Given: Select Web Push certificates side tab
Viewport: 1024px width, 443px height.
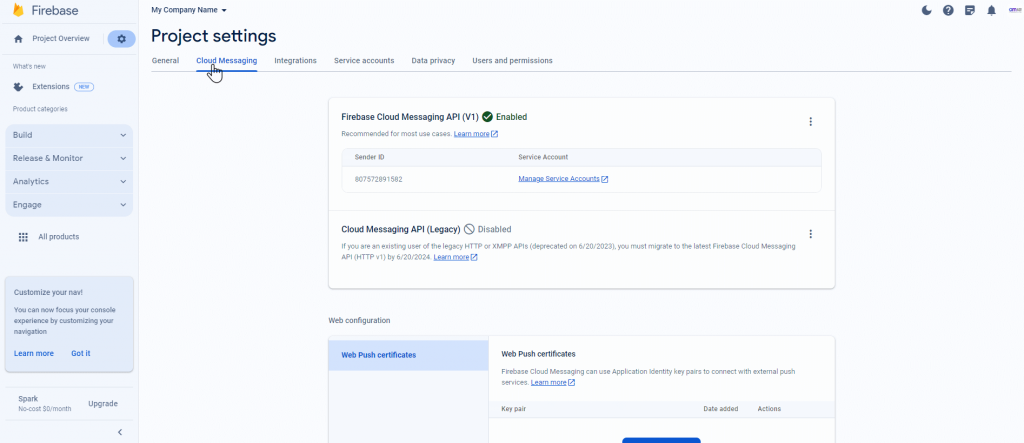Looking at the screenshot, I should point(408,355).
